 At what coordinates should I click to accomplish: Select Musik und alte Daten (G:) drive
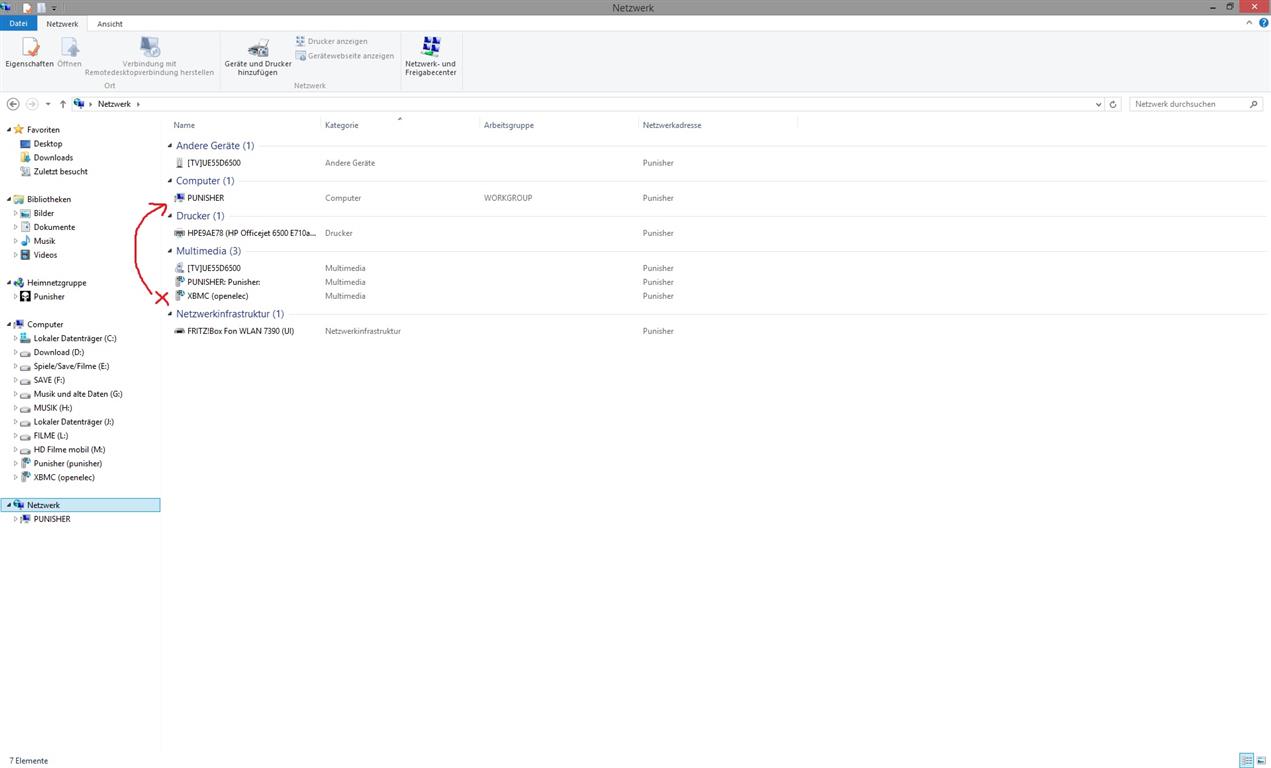coord(77,394)
